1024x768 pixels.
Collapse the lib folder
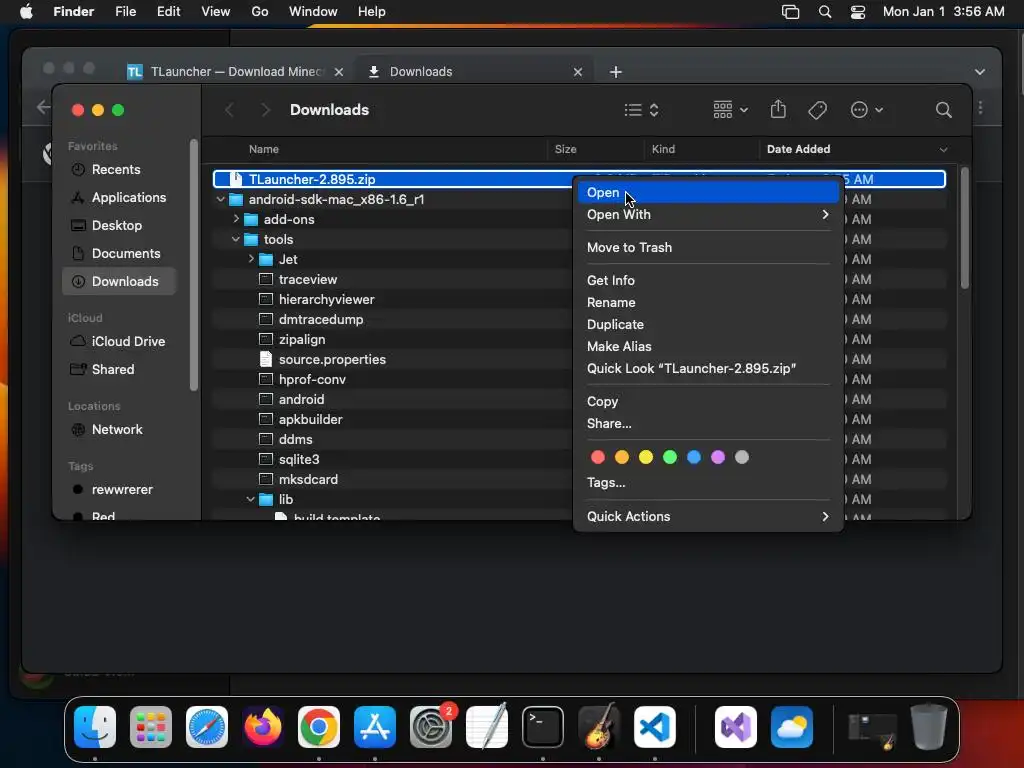[251, 499]
